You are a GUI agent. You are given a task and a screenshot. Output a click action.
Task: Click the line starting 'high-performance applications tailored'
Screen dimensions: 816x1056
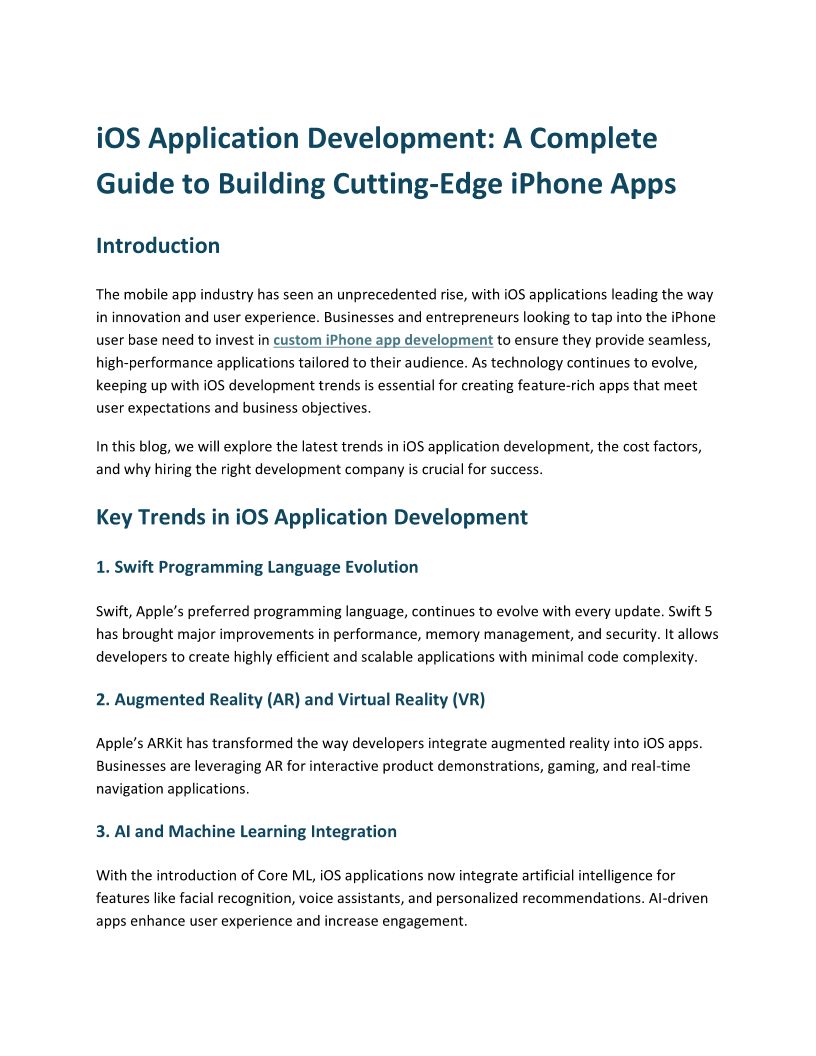(x=404, y=362)
